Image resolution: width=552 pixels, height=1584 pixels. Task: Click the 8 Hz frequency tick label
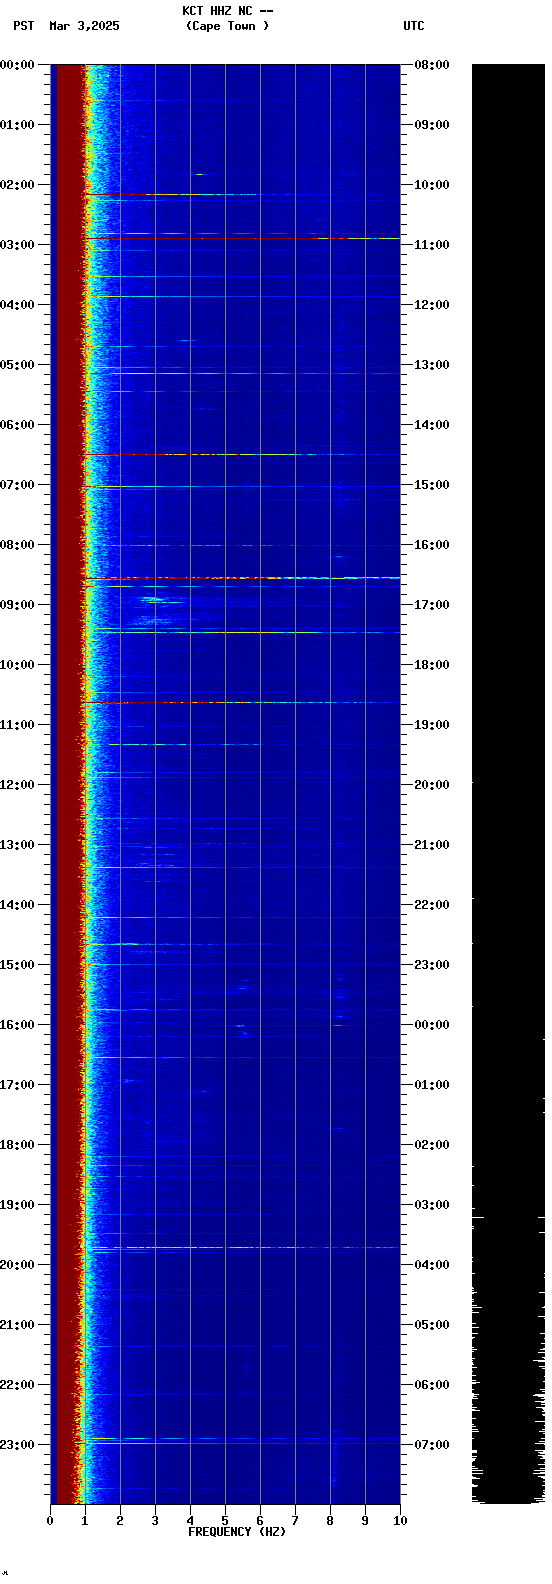click(330, 1521)
